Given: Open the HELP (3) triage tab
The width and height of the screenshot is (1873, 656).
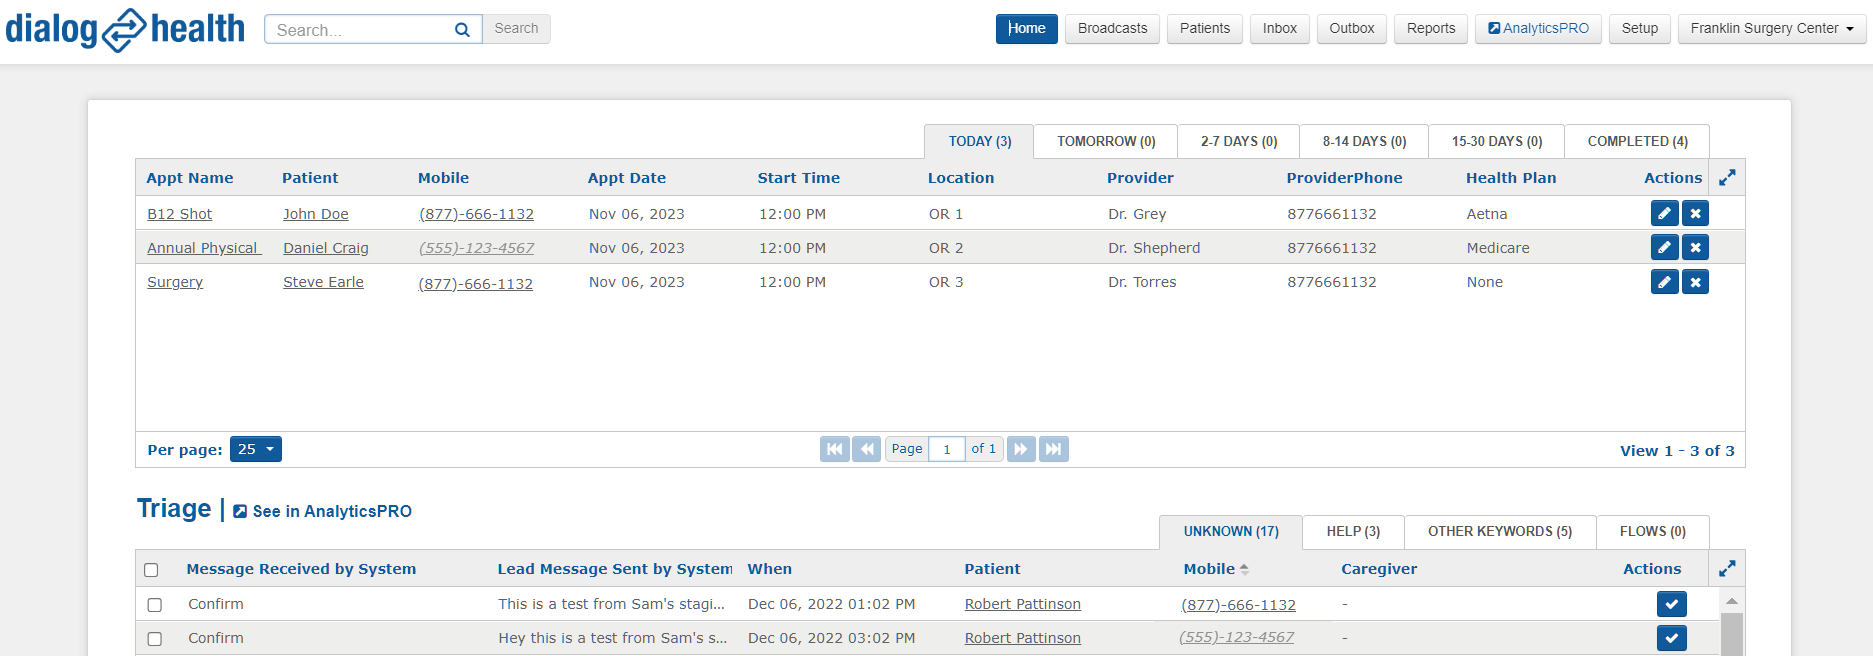Looking at the screenshot, I should pos(1352,532).
